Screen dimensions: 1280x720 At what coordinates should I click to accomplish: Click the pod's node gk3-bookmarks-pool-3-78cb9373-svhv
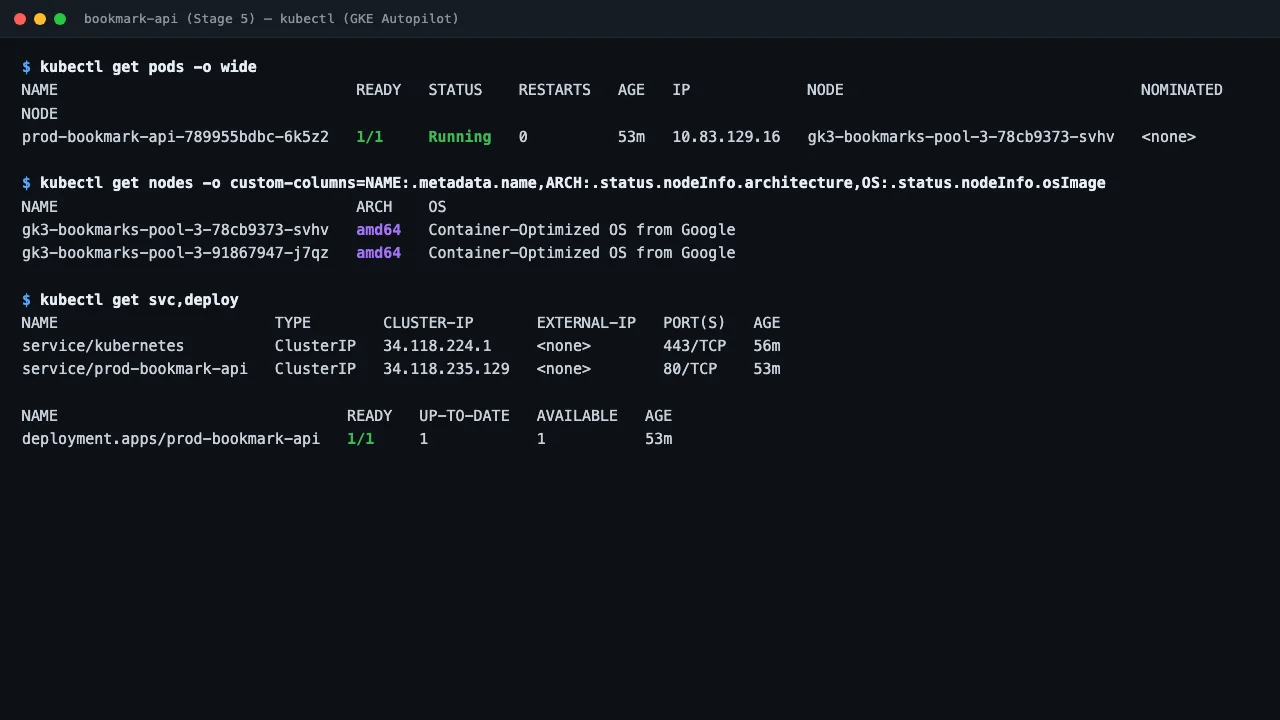coord(961,137)
